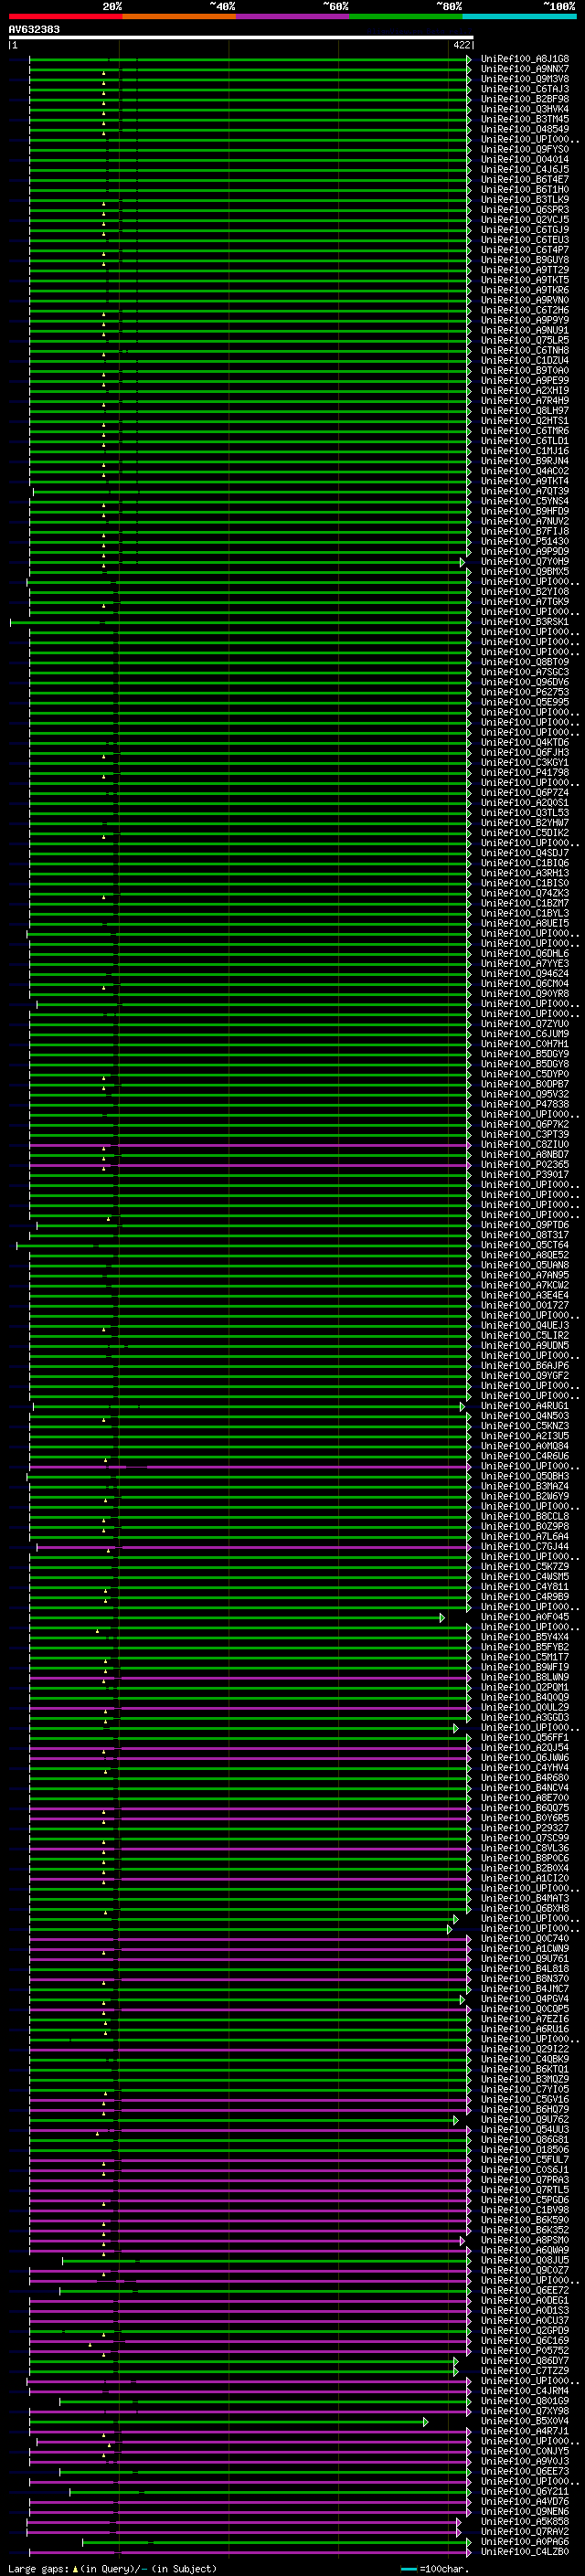Screen dimensions: 585x2576
Task: Click label UniRef100_C4LZB0
Action: pos(525,2551)
